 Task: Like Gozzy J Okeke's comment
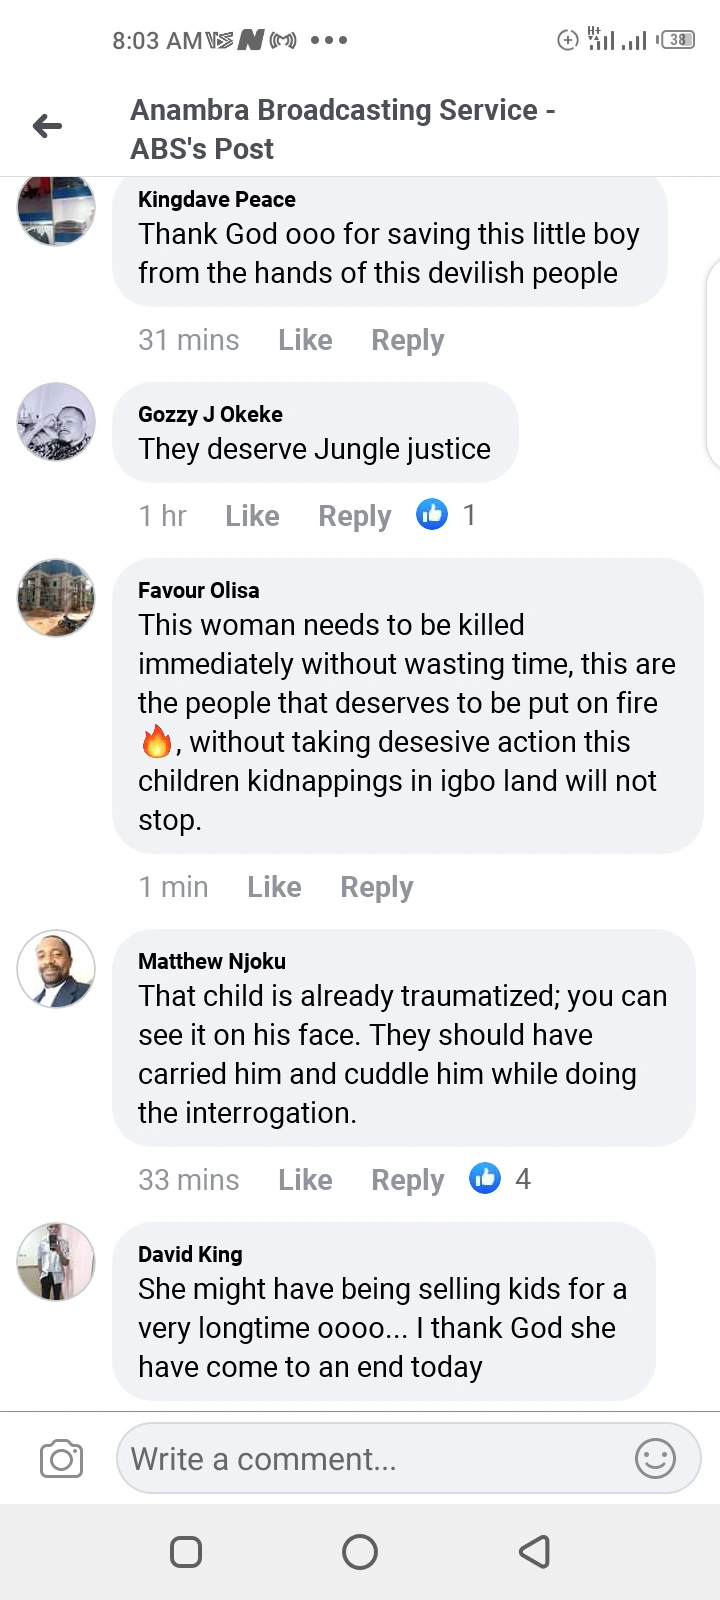(x=252, y=516)
